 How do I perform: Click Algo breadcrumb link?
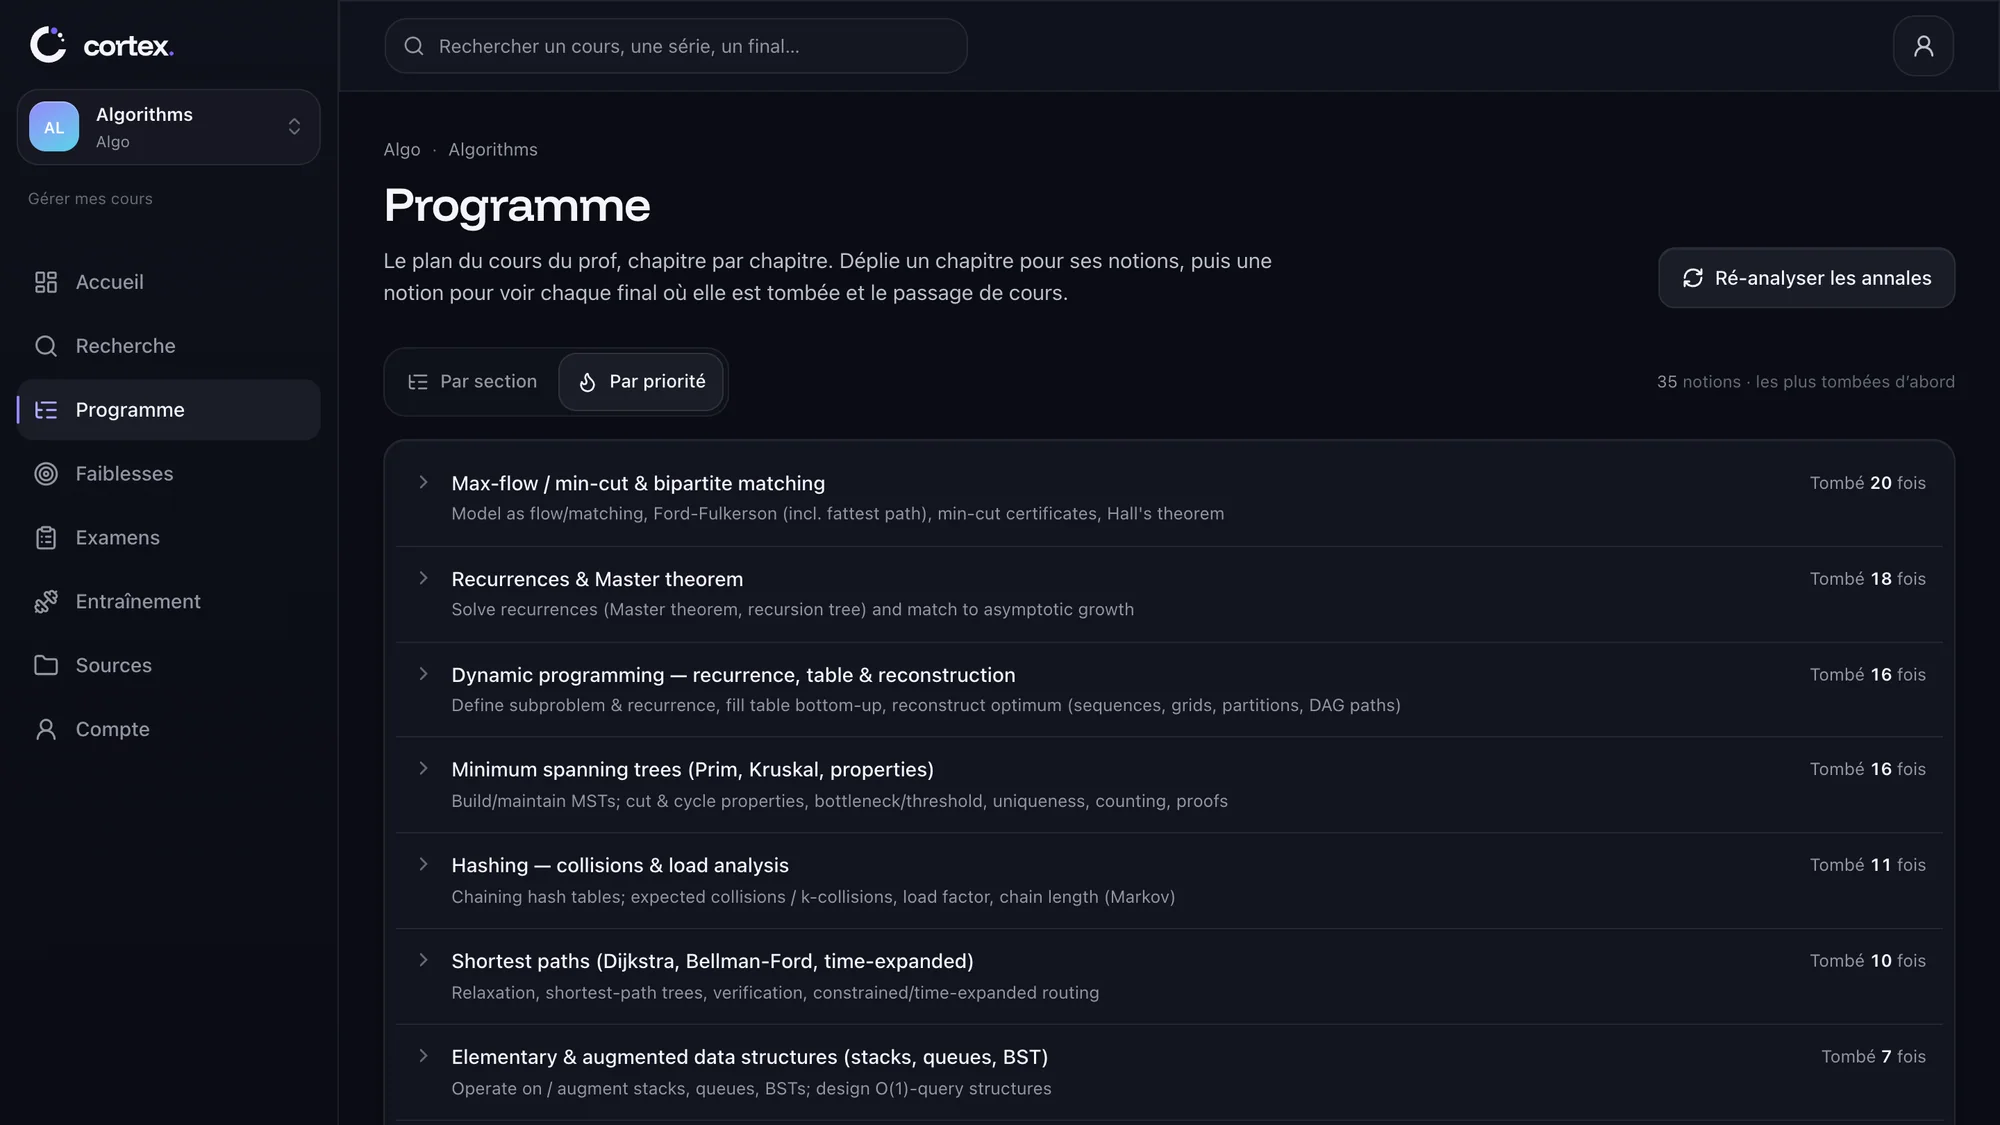tap(402, 150)
